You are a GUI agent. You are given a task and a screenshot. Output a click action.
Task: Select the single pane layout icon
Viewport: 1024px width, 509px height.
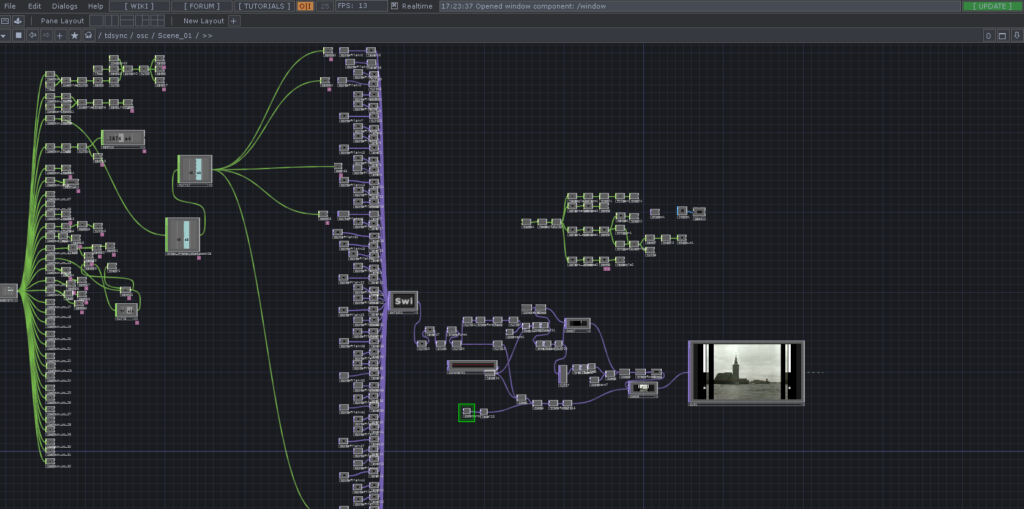pos(96,20)
